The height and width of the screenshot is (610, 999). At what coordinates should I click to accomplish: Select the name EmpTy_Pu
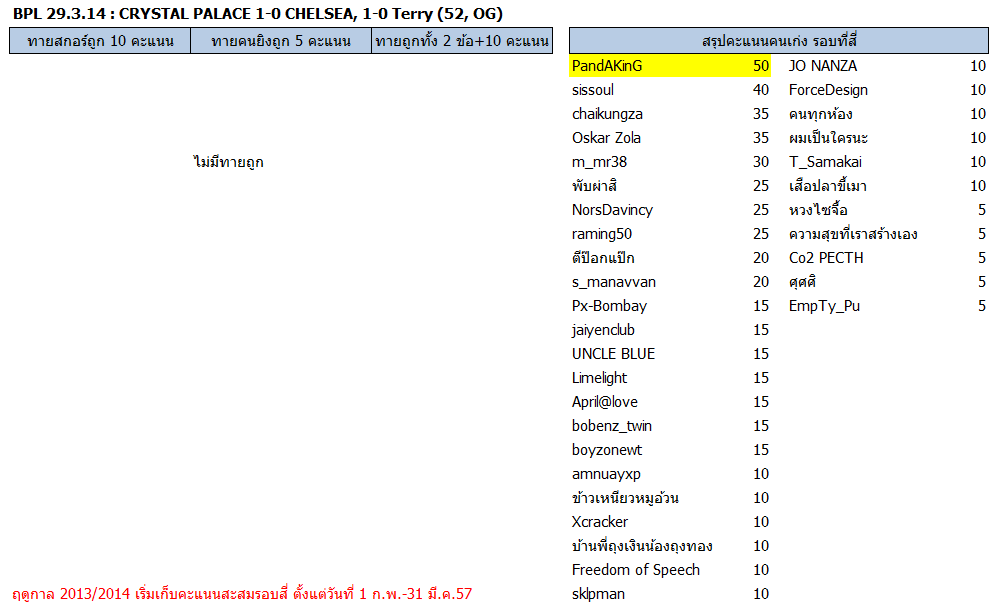click(824, 306)
